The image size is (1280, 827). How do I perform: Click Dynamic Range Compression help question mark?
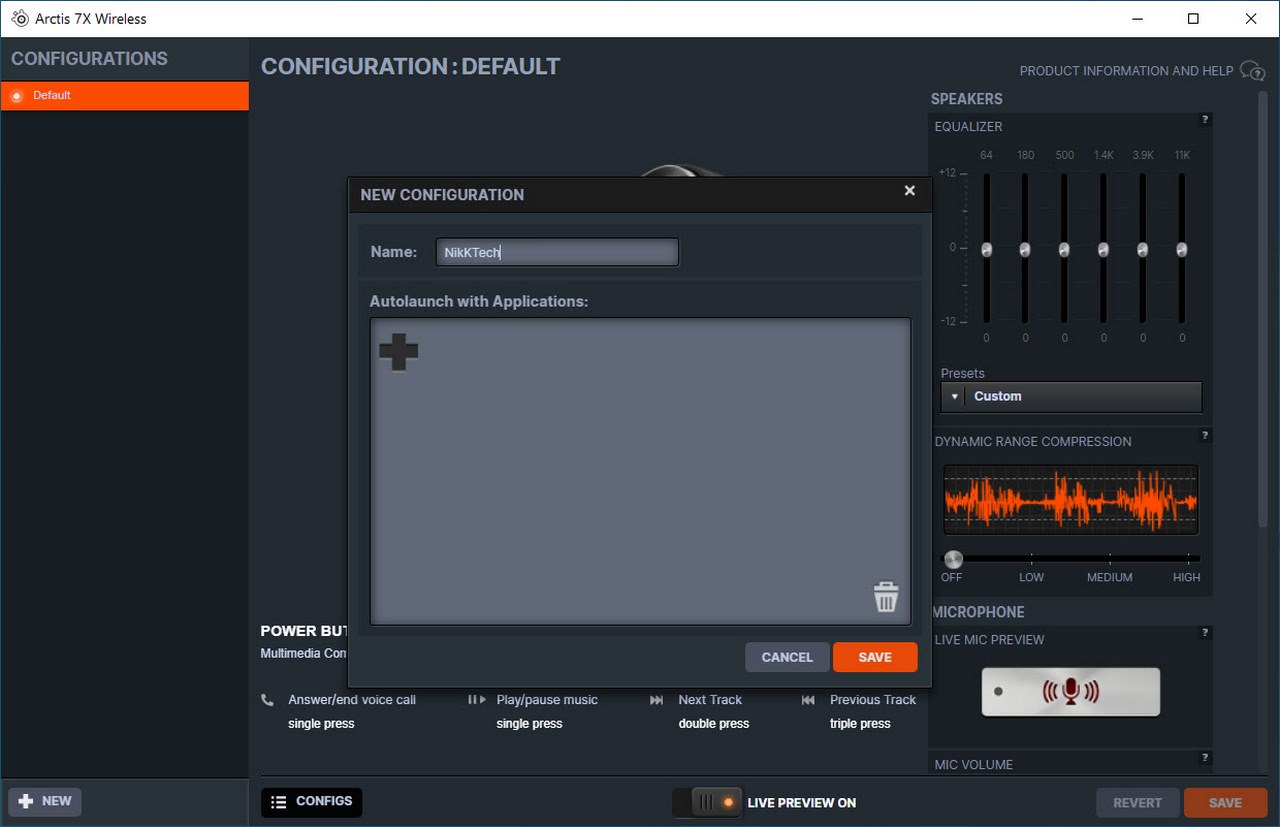click(x=1205, y=436)
